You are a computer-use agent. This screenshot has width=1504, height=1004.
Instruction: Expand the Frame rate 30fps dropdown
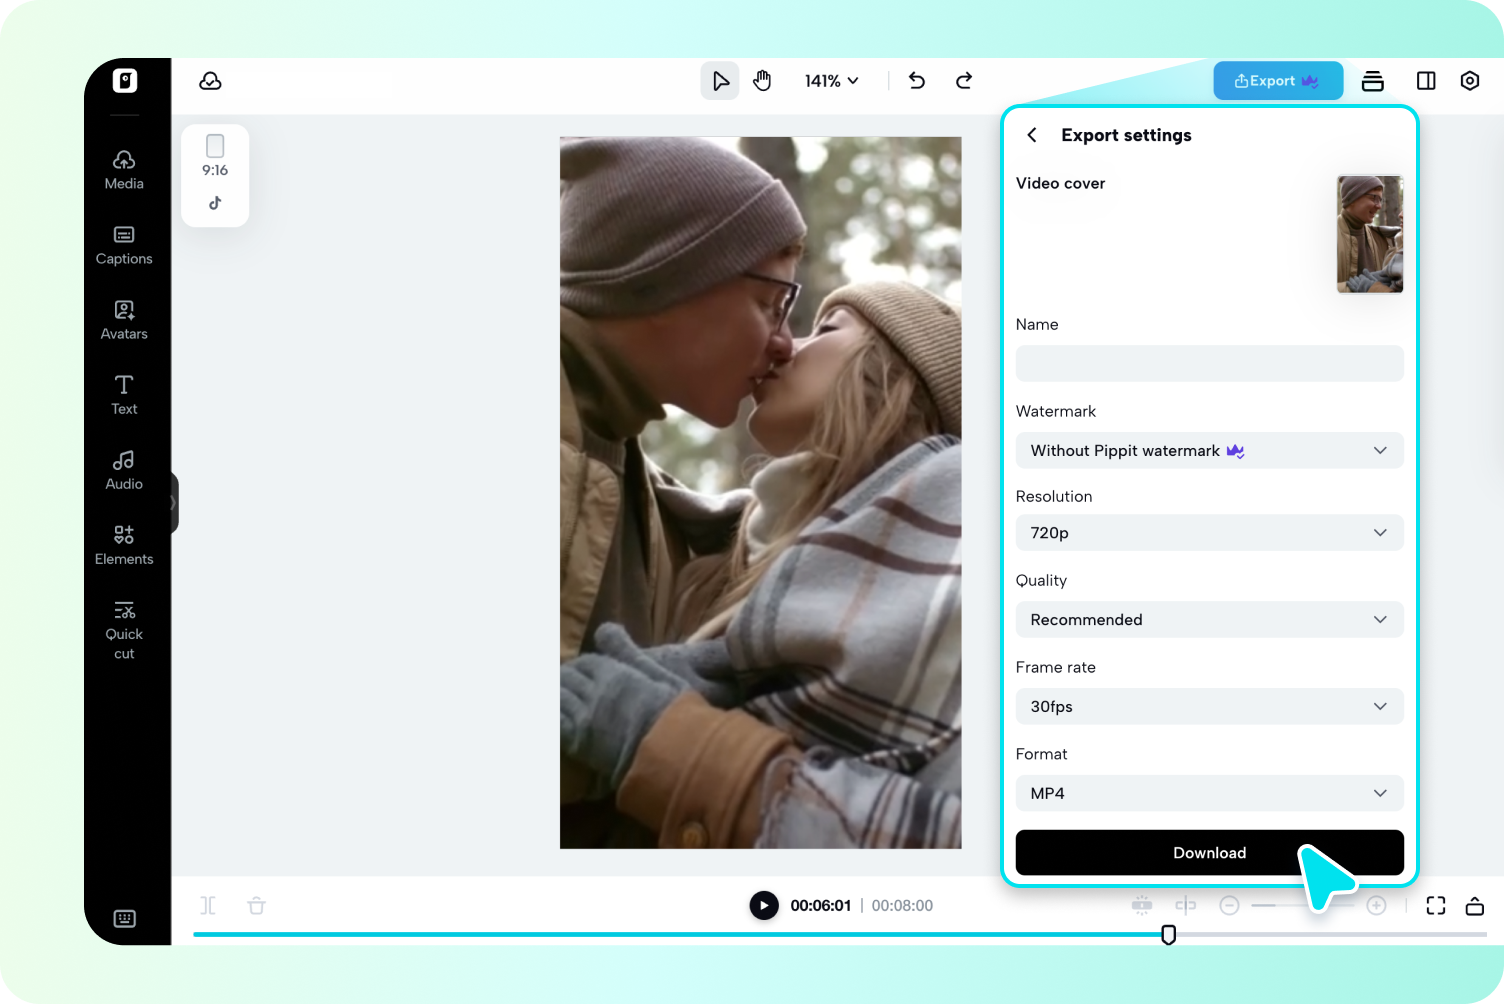coord(1209,707)
